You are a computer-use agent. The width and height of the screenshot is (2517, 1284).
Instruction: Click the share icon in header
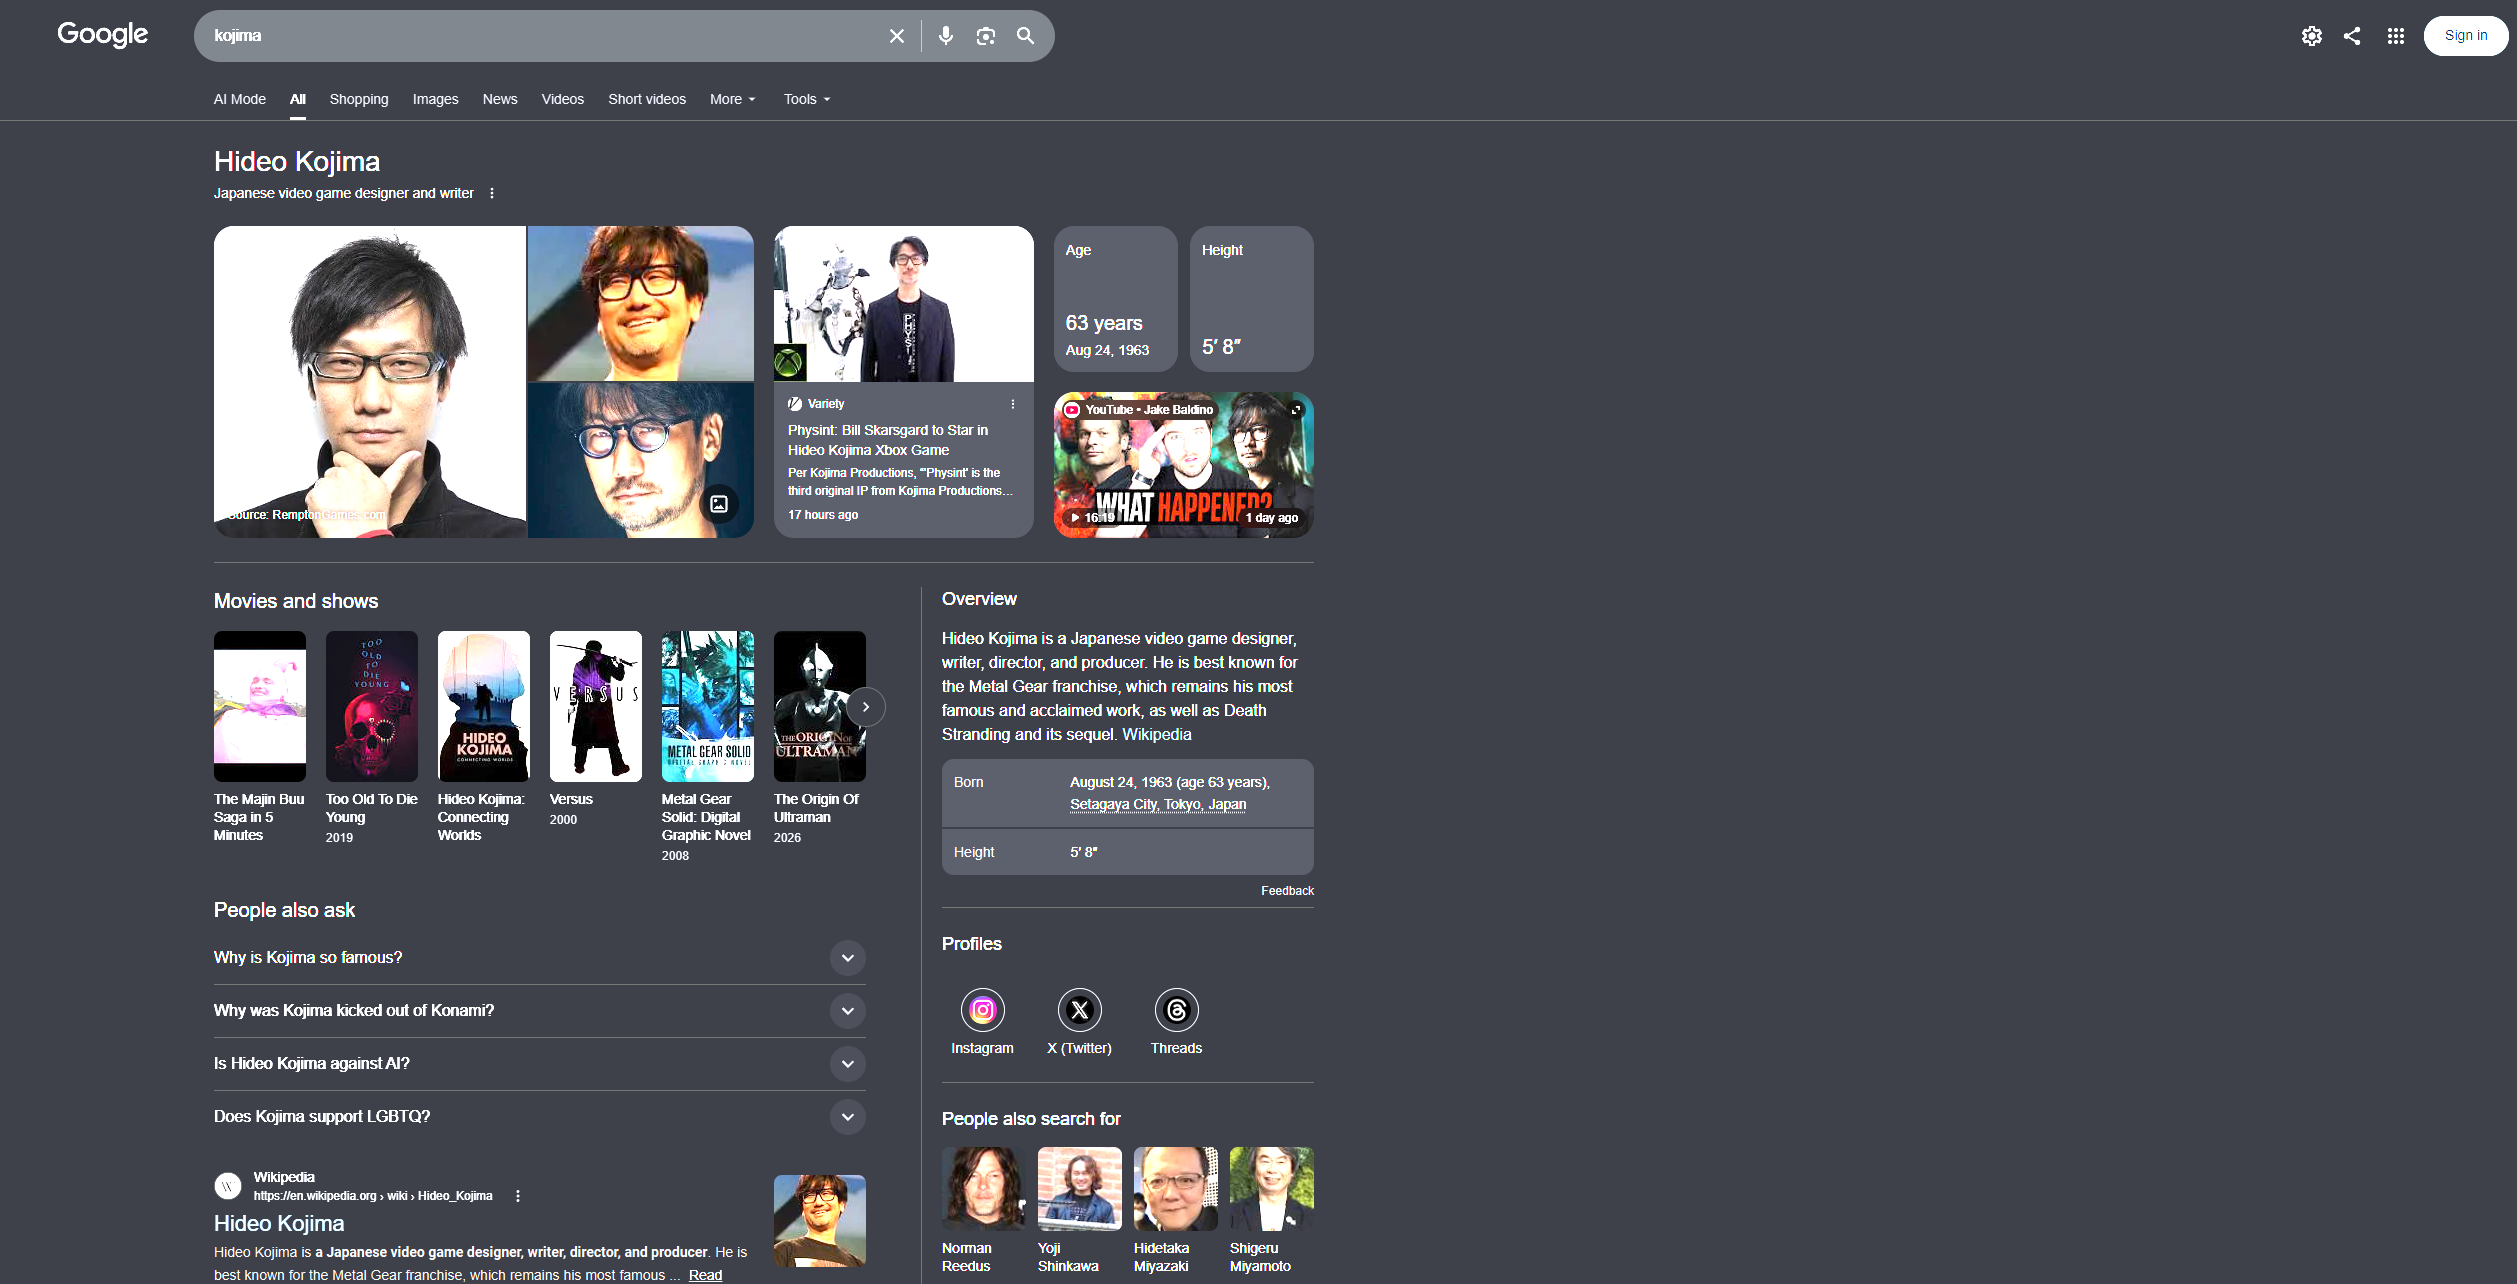coord(2351,36)
